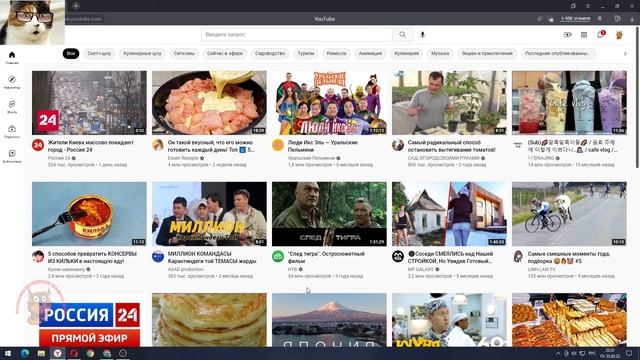Open the account avatar menu

pos(619,35)
